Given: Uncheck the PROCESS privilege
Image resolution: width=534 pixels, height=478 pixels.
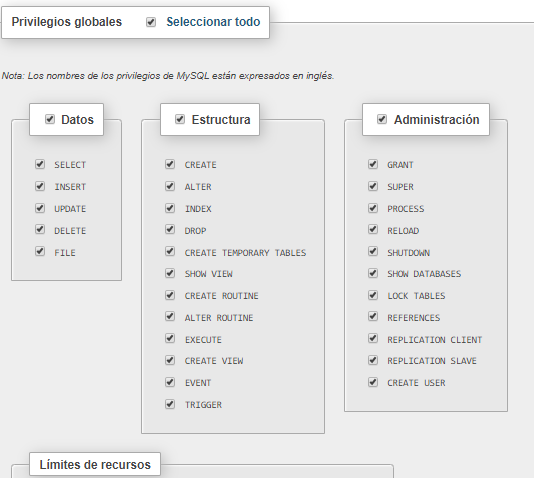Looking at the screenshot, I should tap(373, 208).
